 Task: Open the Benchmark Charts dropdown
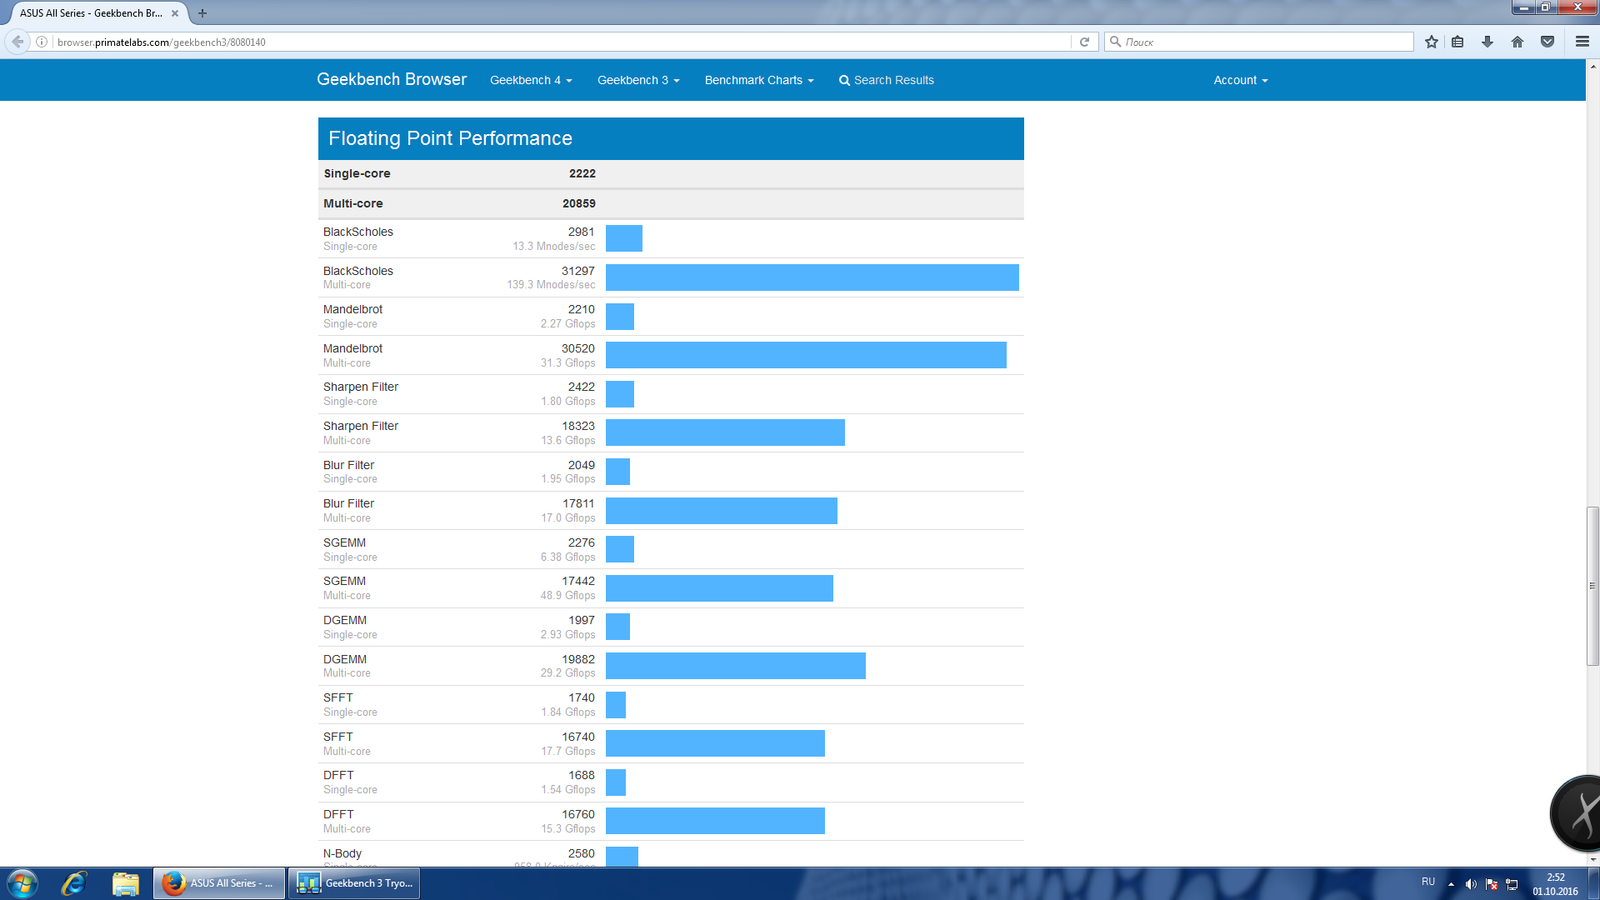pyautogui.click(x=759, y=80)
